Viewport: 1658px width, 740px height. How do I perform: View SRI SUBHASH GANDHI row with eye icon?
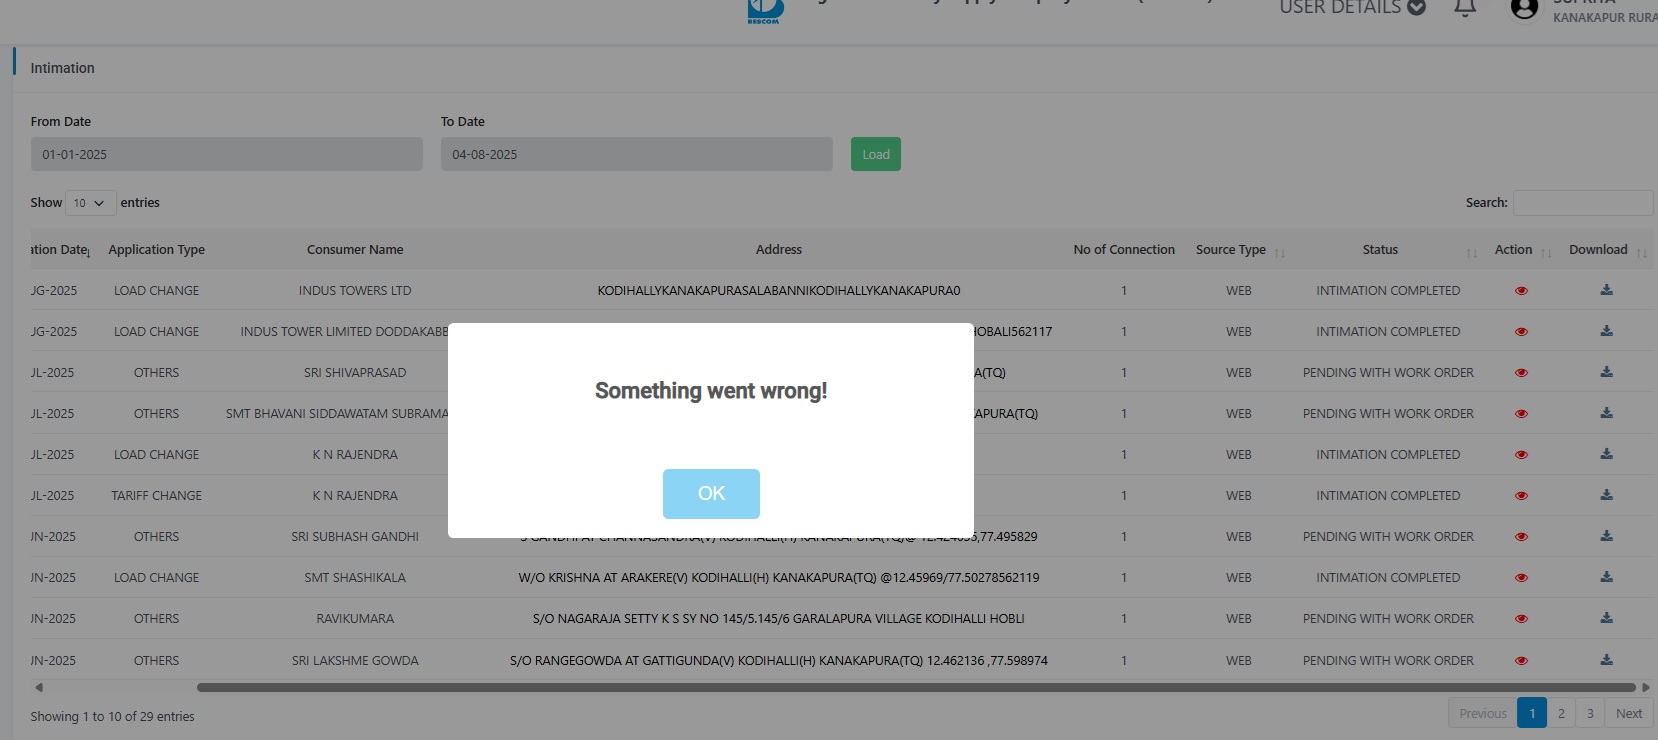pyautogui.click(x=1521, y=537)
